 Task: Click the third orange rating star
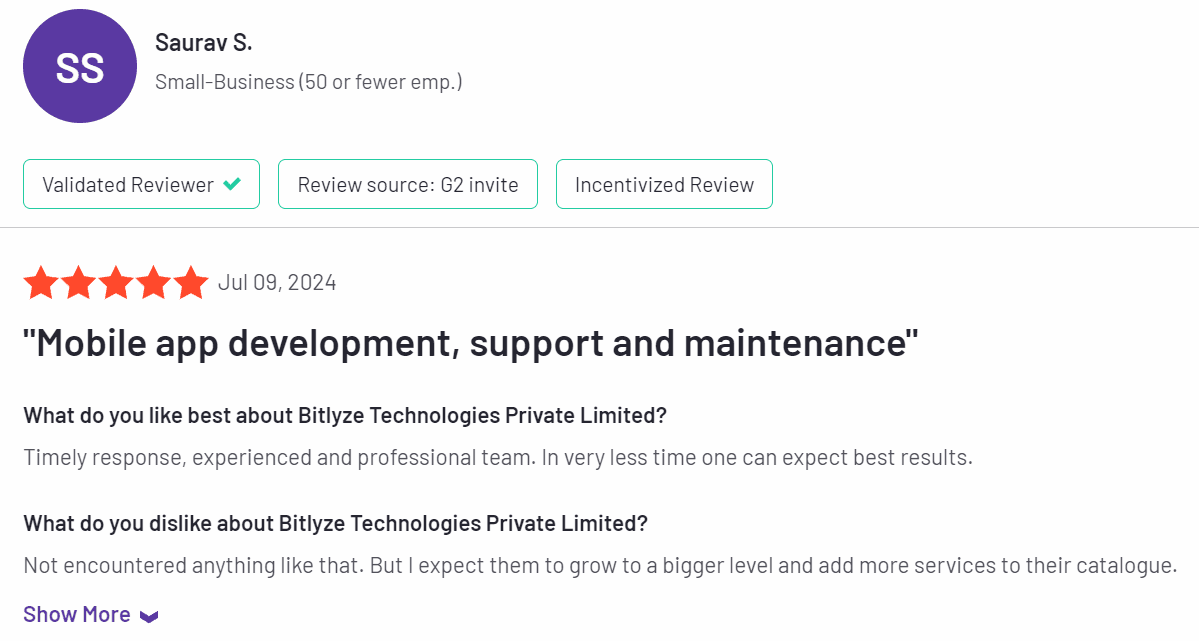tap(116, 283)
